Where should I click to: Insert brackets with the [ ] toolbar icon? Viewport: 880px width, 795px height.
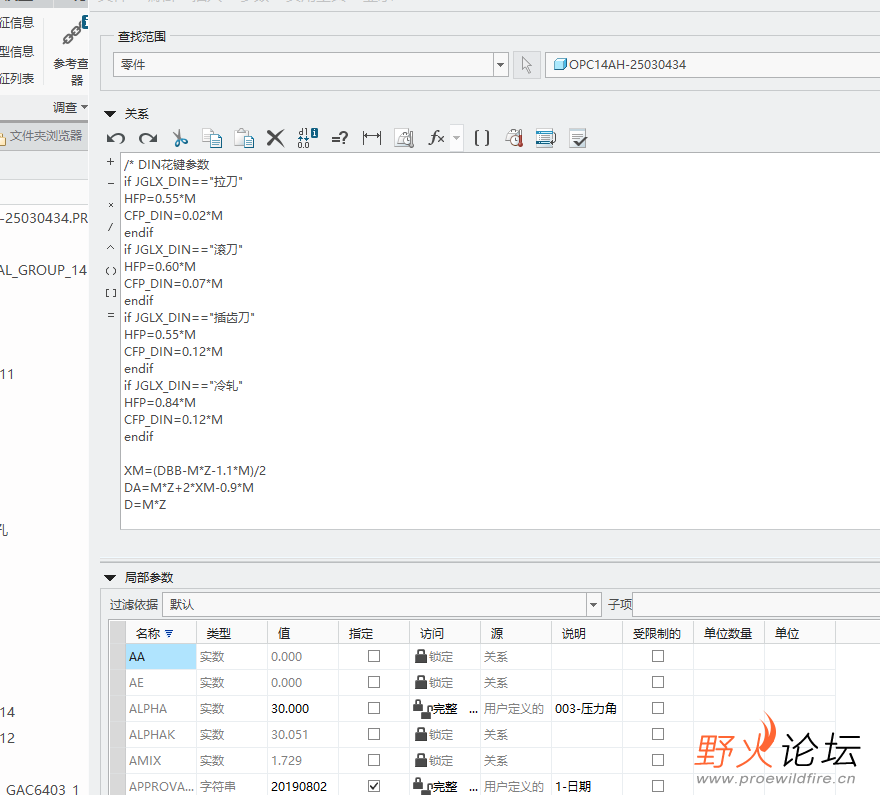point(482,137)
